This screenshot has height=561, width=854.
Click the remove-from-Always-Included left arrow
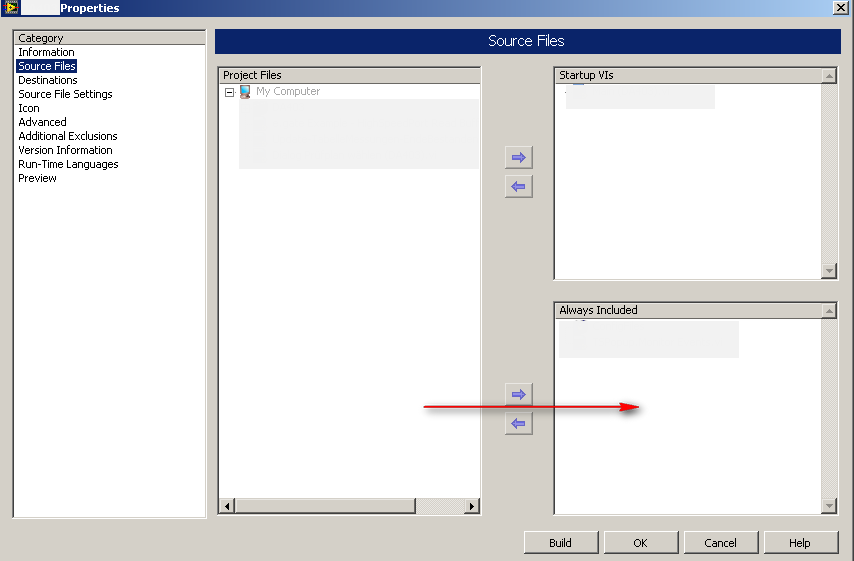click(x=518, y=424)
